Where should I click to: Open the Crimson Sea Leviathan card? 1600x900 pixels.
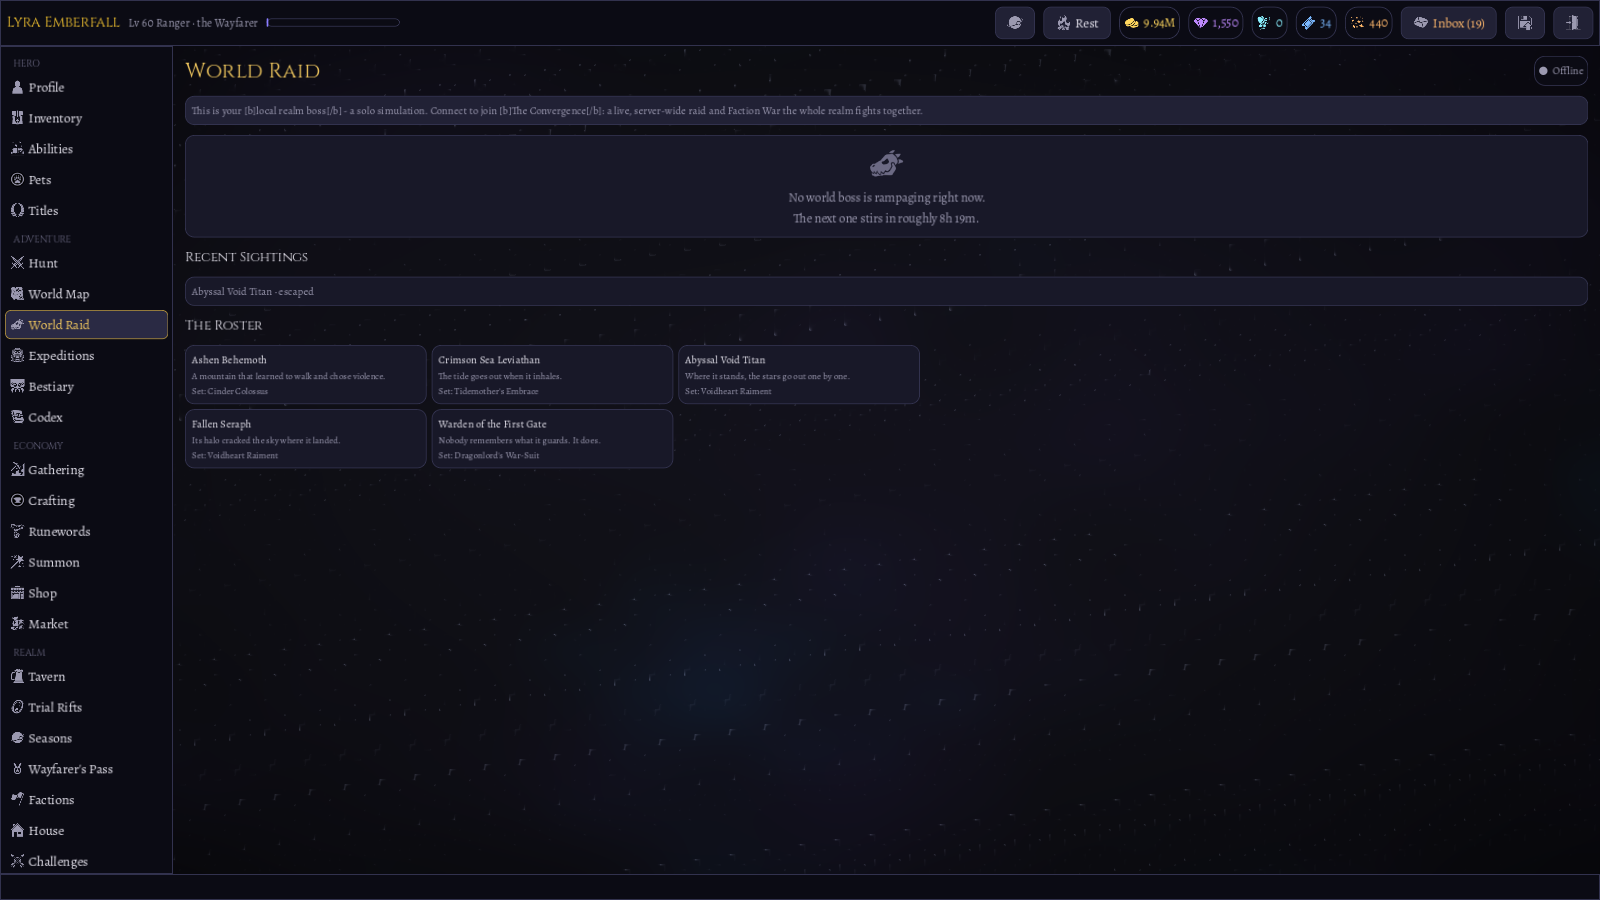552,375
